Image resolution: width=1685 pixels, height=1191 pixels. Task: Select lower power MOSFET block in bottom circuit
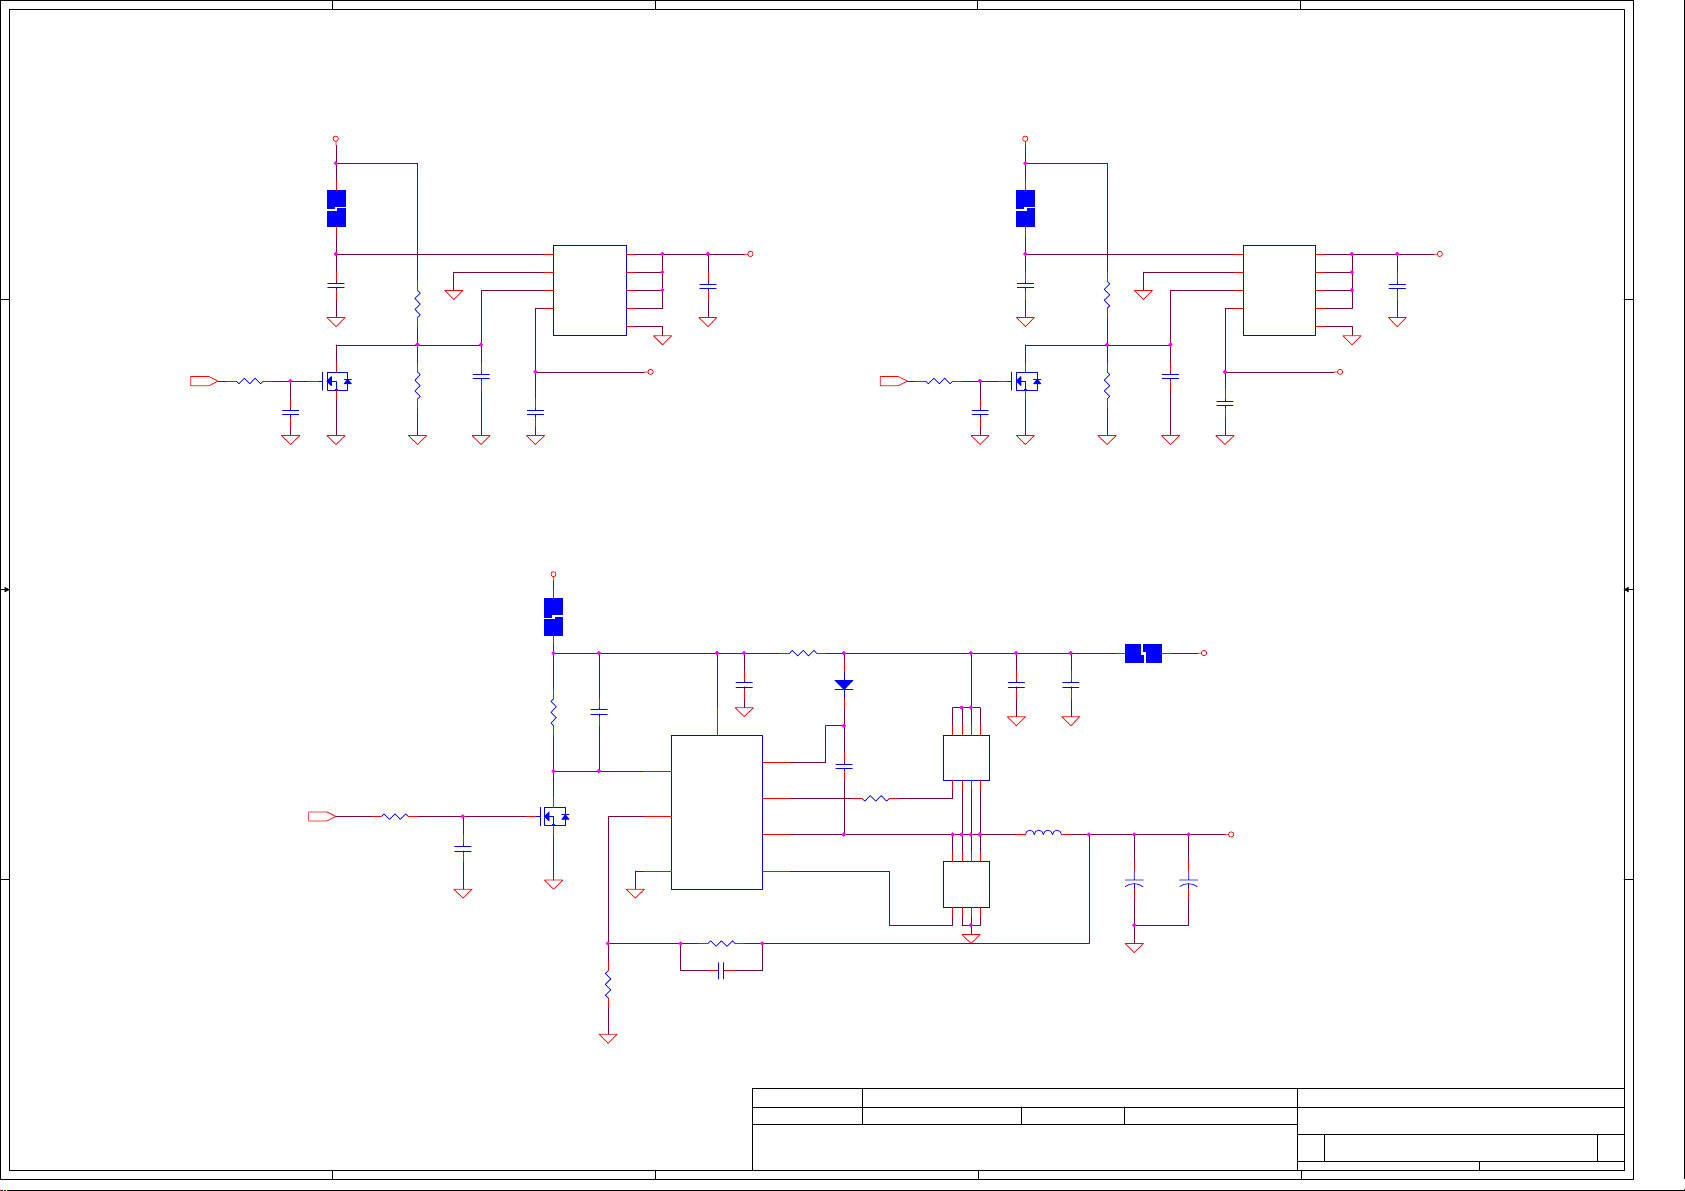967,884
